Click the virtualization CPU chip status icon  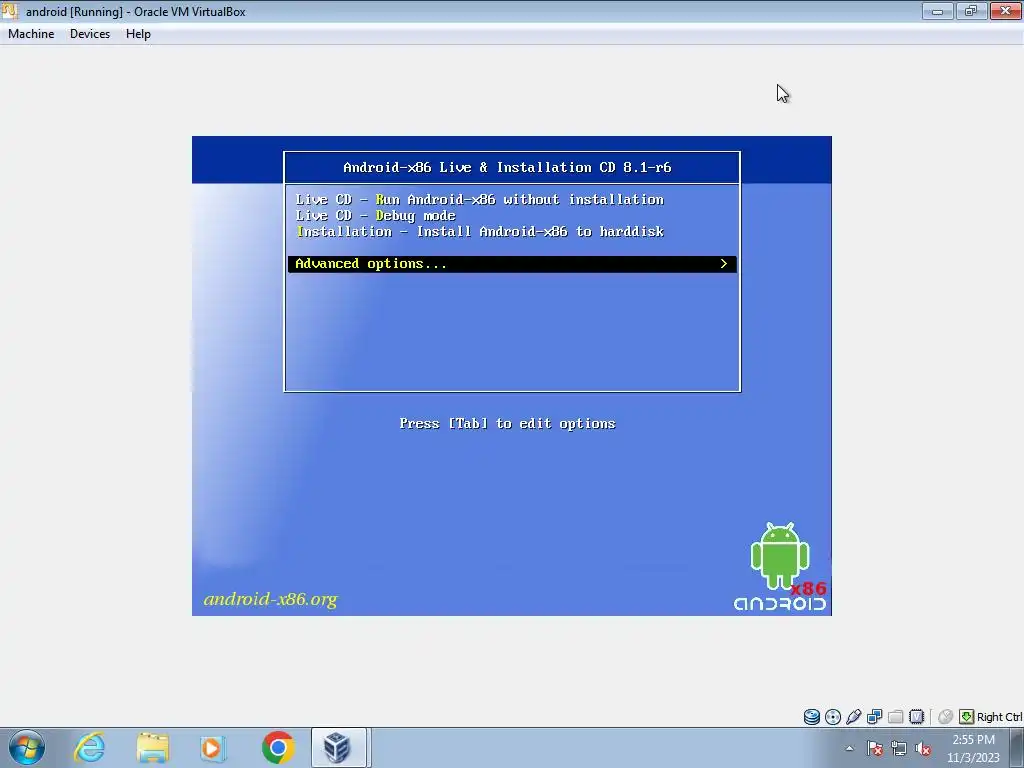click(x=916, y=716)
